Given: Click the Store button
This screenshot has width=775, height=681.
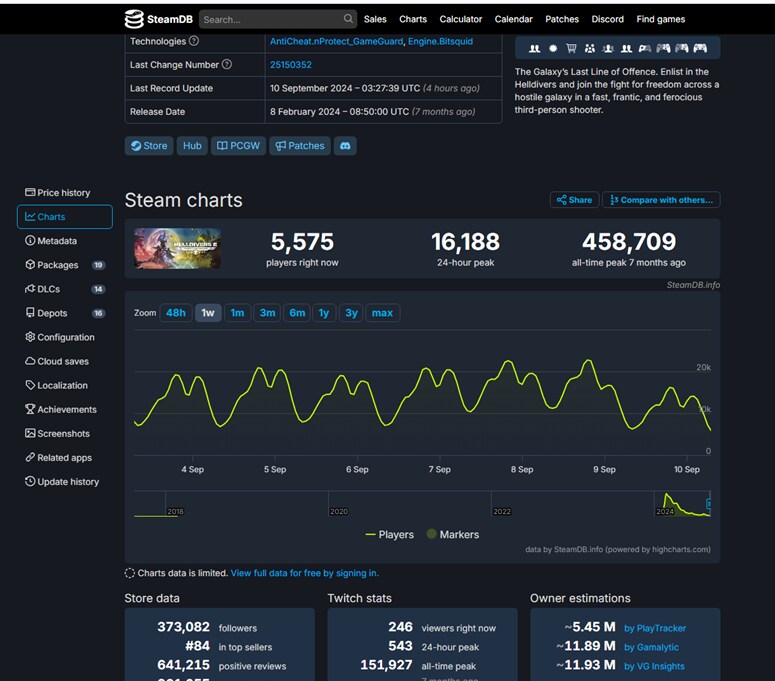Looking at the screenshot, I should click(x=148, y=146).
